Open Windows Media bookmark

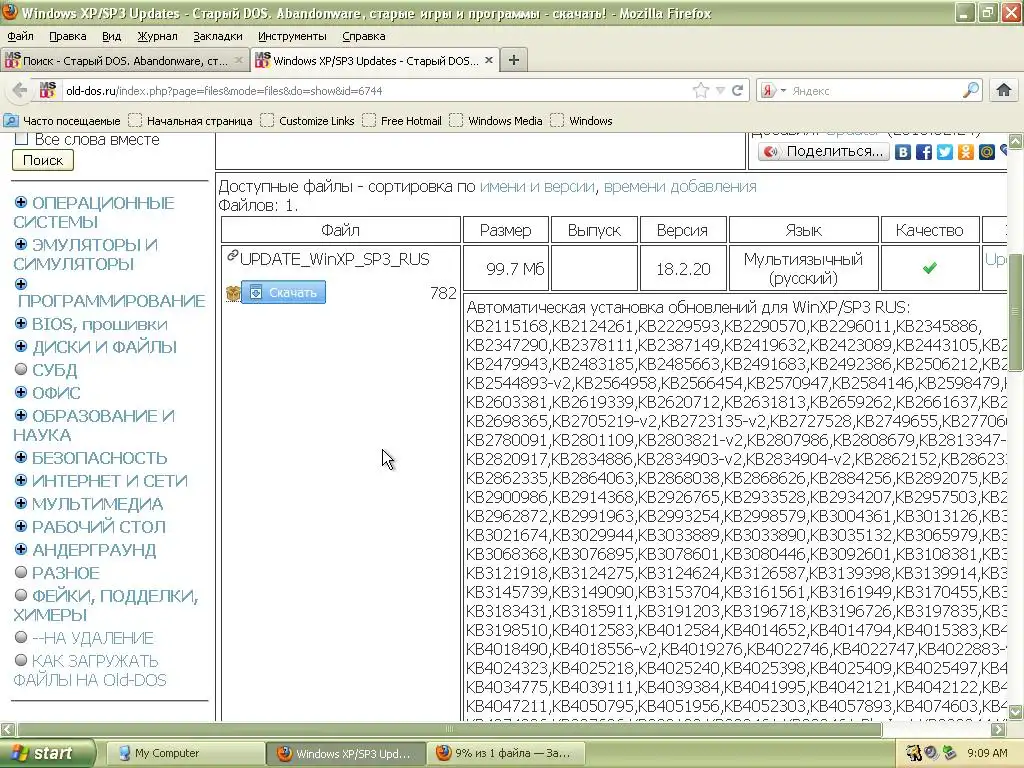coord(496,121)
